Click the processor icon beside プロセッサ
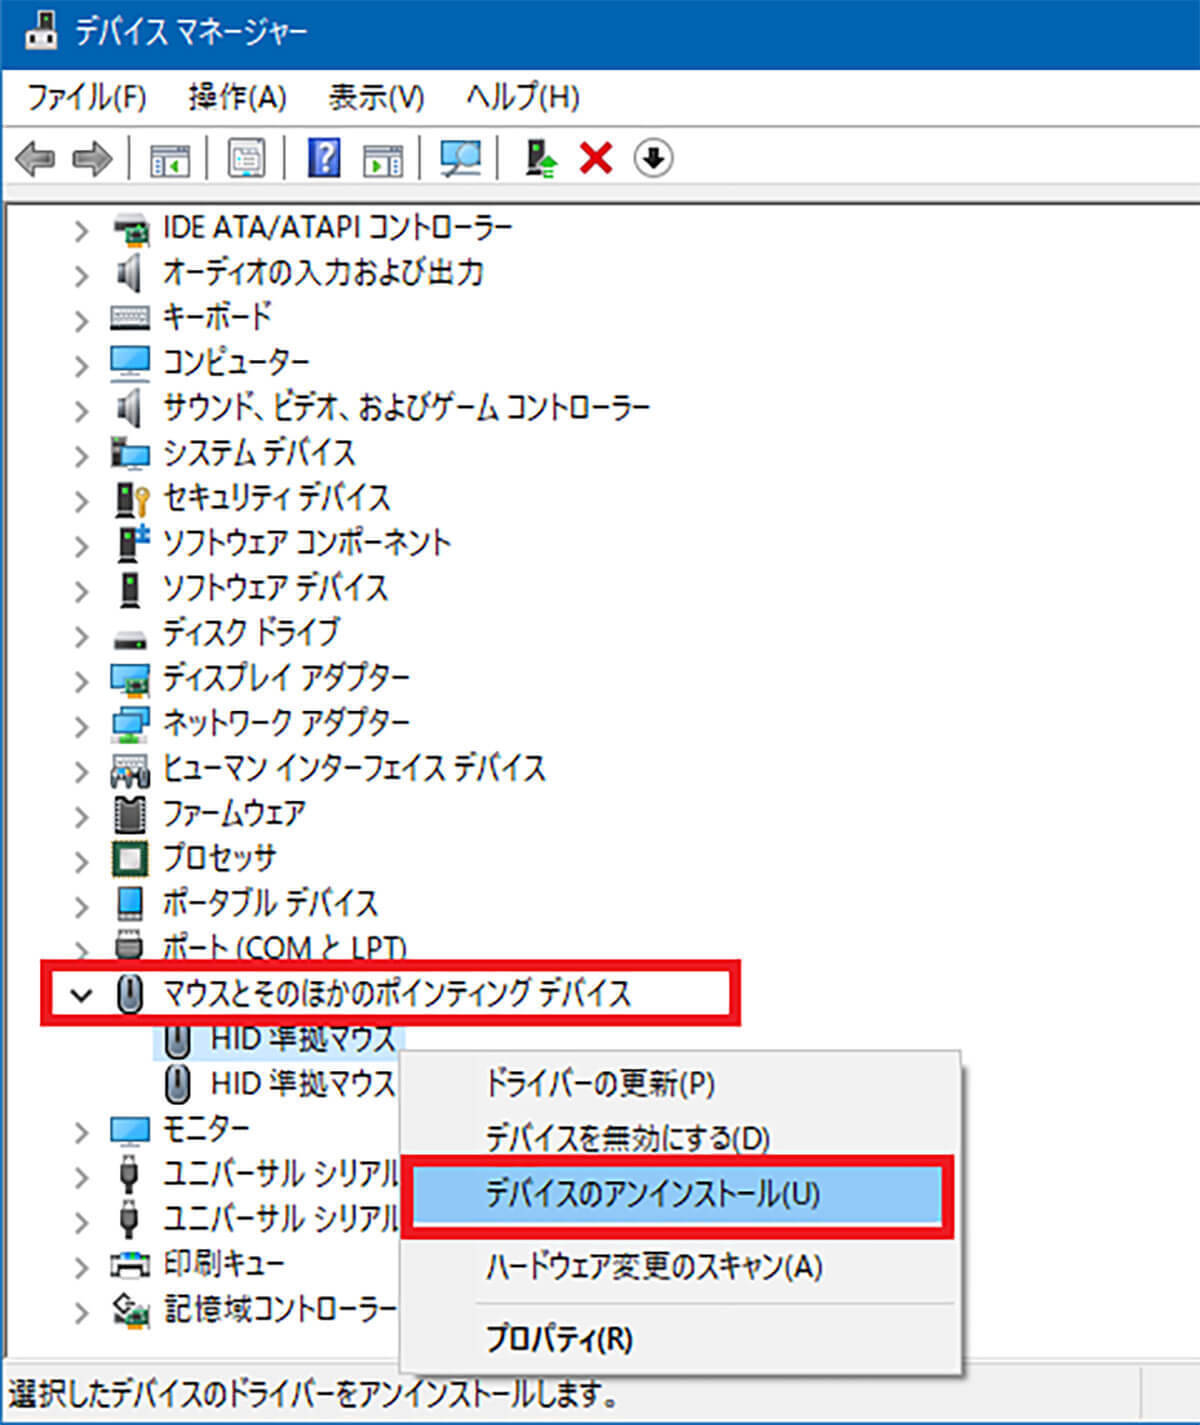 point(130,858)
